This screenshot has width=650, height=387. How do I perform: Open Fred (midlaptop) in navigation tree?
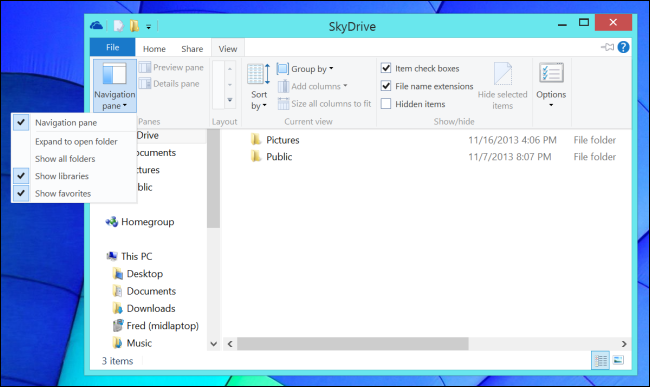(162, 326)
